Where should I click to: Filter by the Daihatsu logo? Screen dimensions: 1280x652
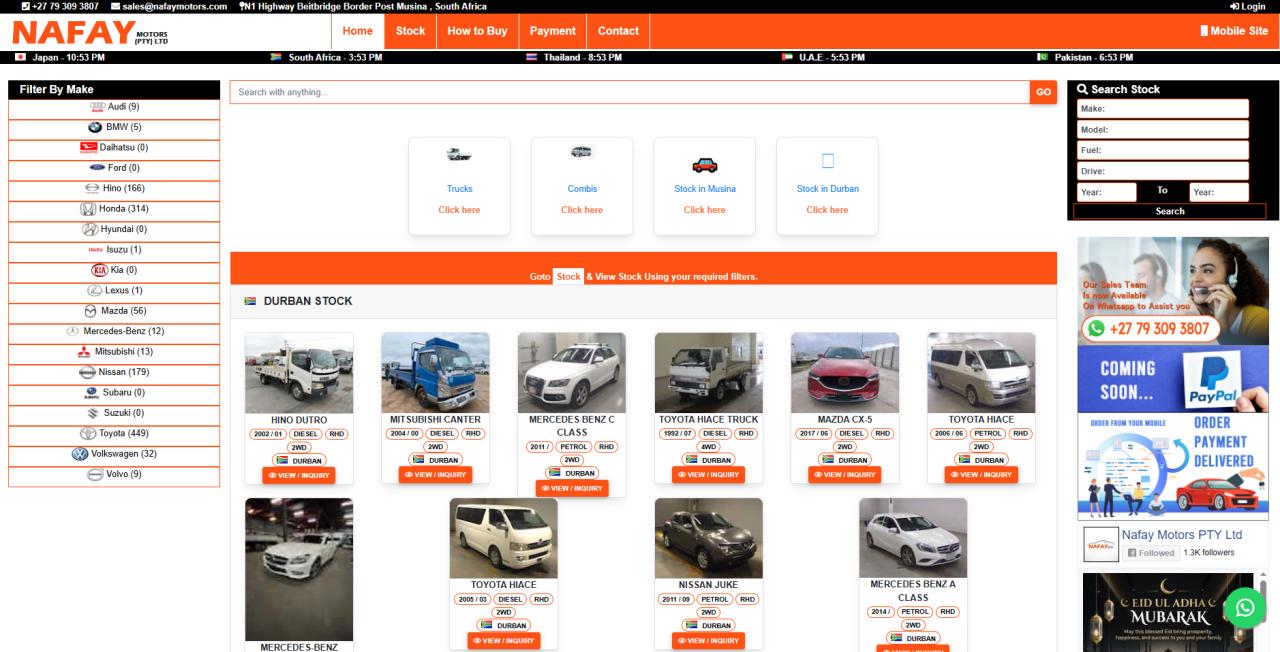point(89,147)
